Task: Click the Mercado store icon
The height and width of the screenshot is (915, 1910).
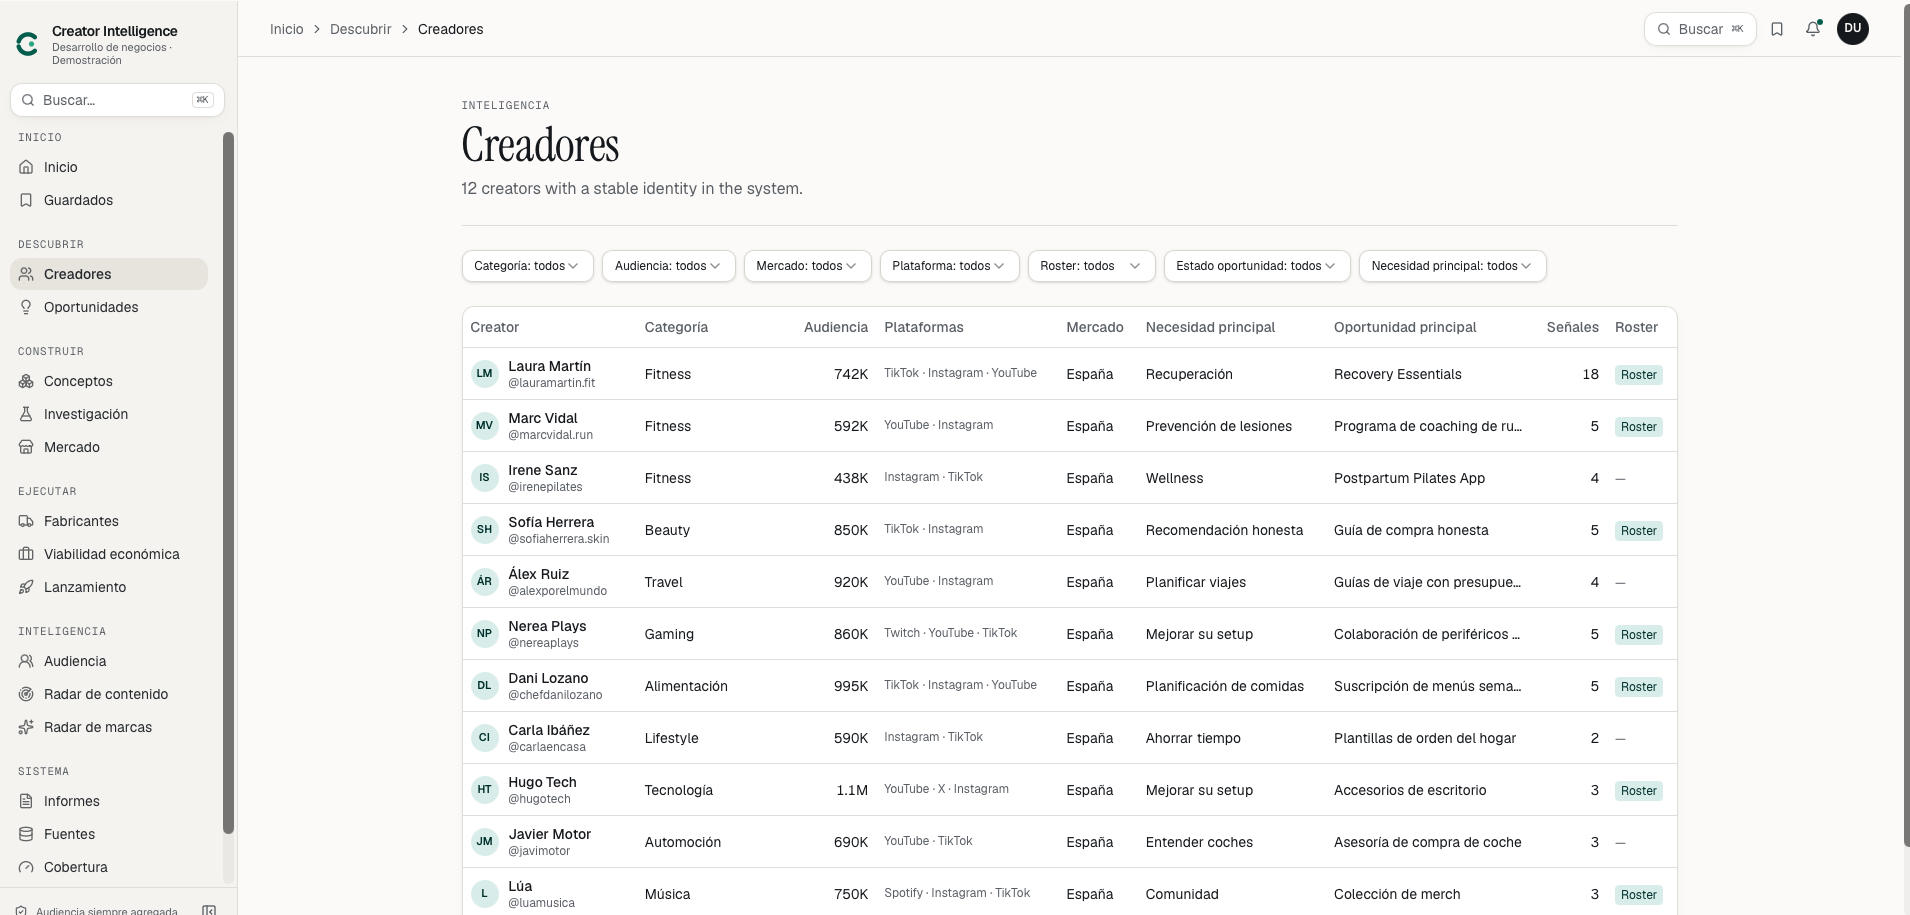Action: point(27,447)
